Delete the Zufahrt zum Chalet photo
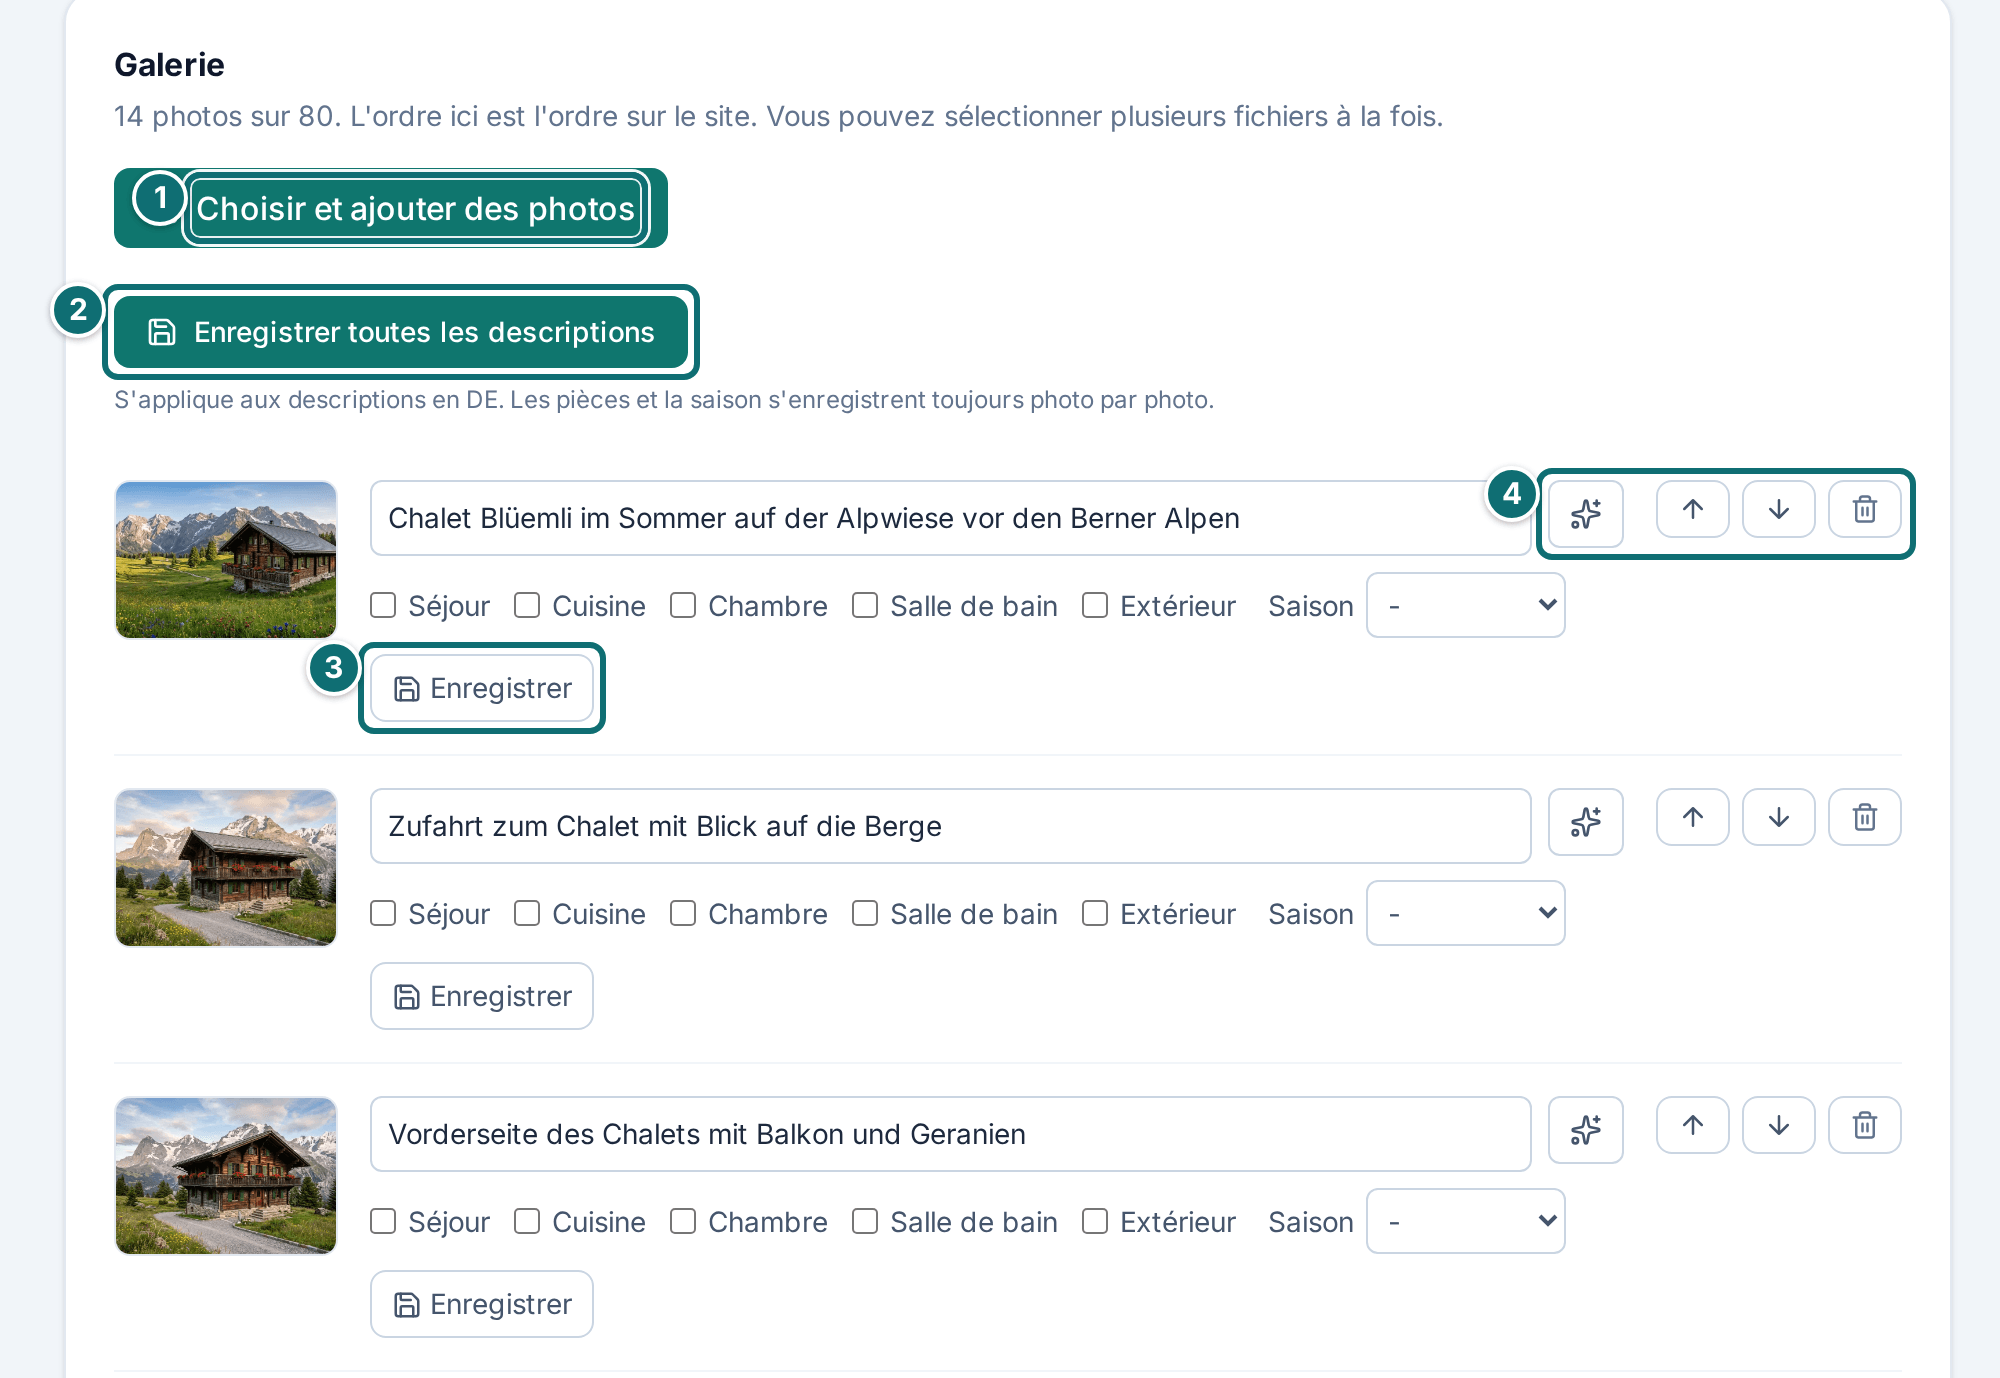The height and width of the screenshot is (1378, 2000). point(1864,818)
